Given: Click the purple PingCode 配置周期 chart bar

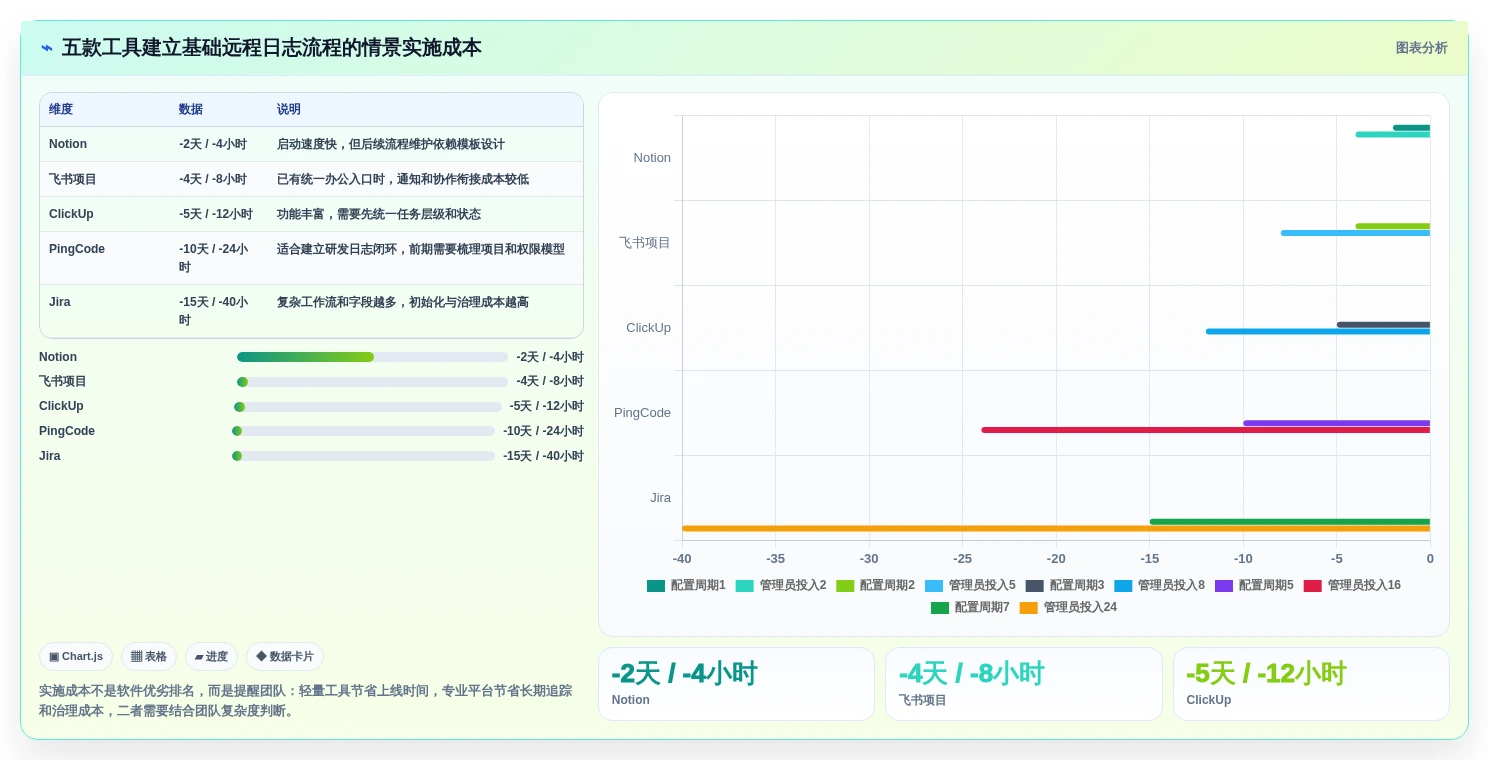Looking at the screenshot, I should click(x=1337, y=423).
